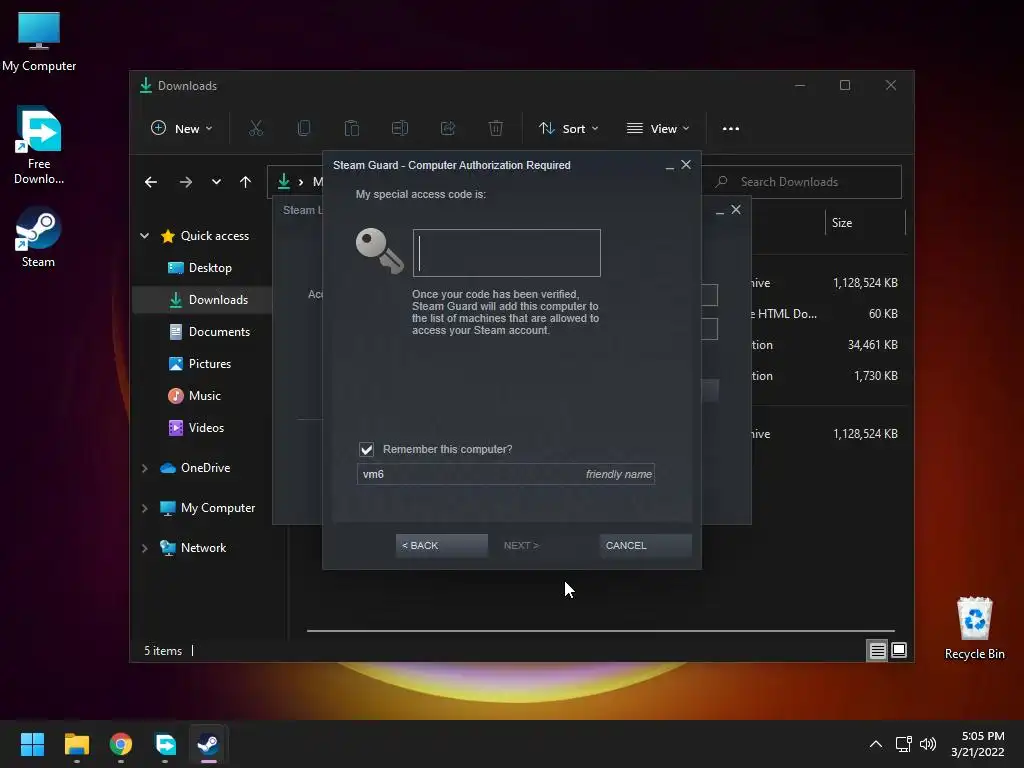Go forward with the right arrow in Explorer
Screen dimensions: 1024x768
pos(185,182)
